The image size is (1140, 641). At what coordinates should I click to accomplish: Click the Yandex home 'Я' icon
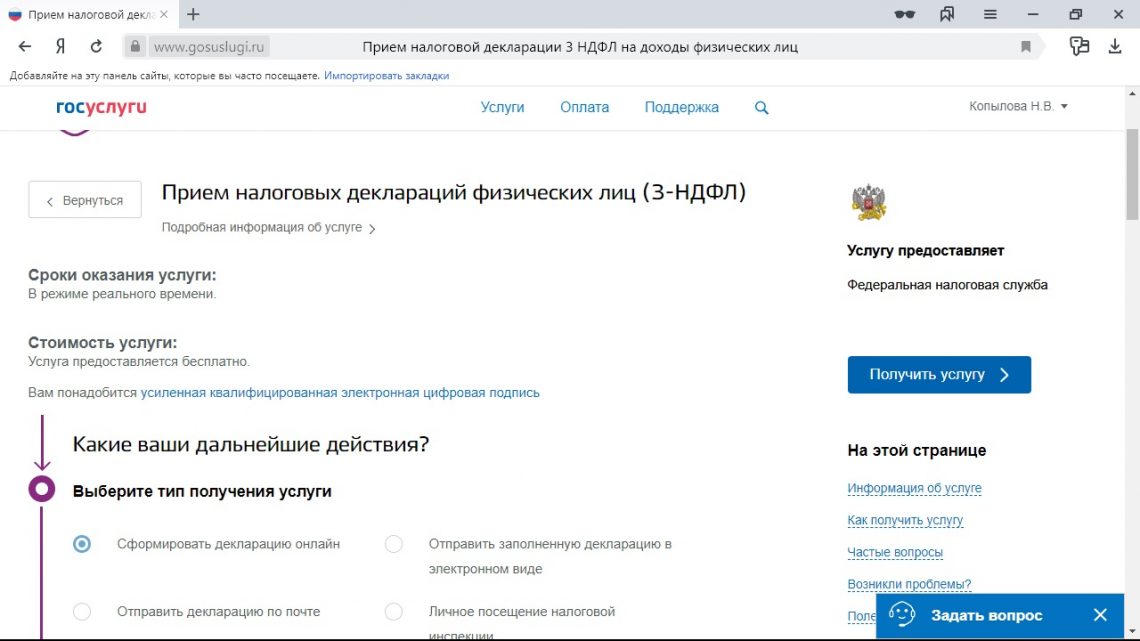click(x=61, y=46)
